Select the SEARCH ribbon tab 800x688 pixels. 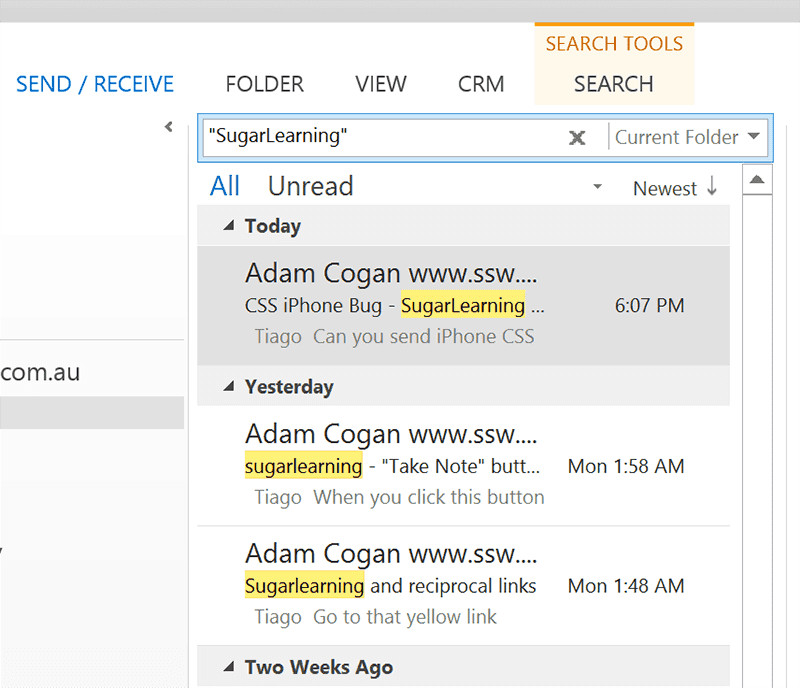click(x=613, y=84)
